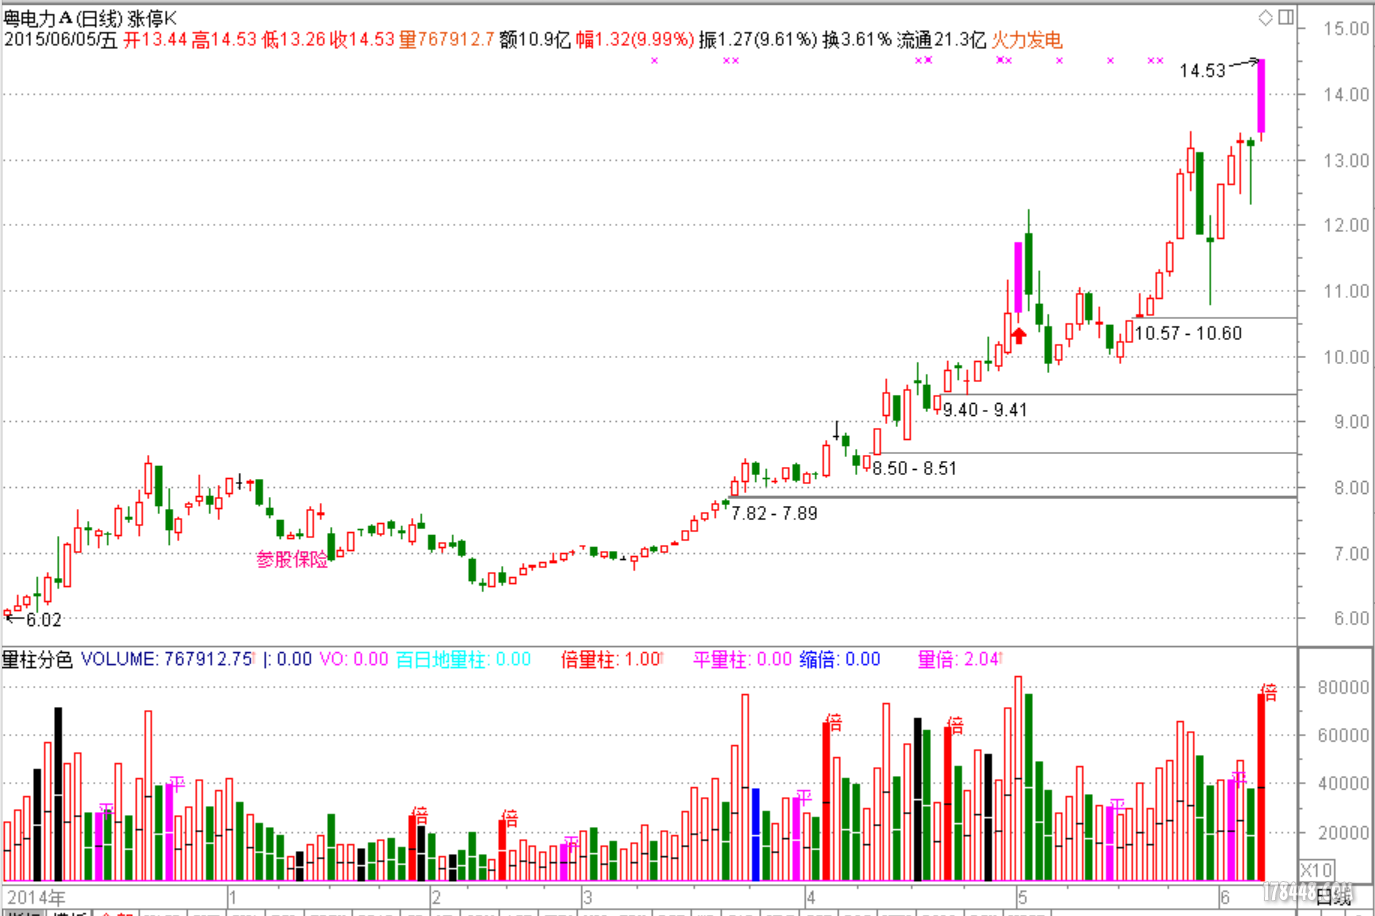Viewport: 1375px width, 916px height.
Task: Click the 倍 marker above the latest volume bar
Action: click(1269, 691)
